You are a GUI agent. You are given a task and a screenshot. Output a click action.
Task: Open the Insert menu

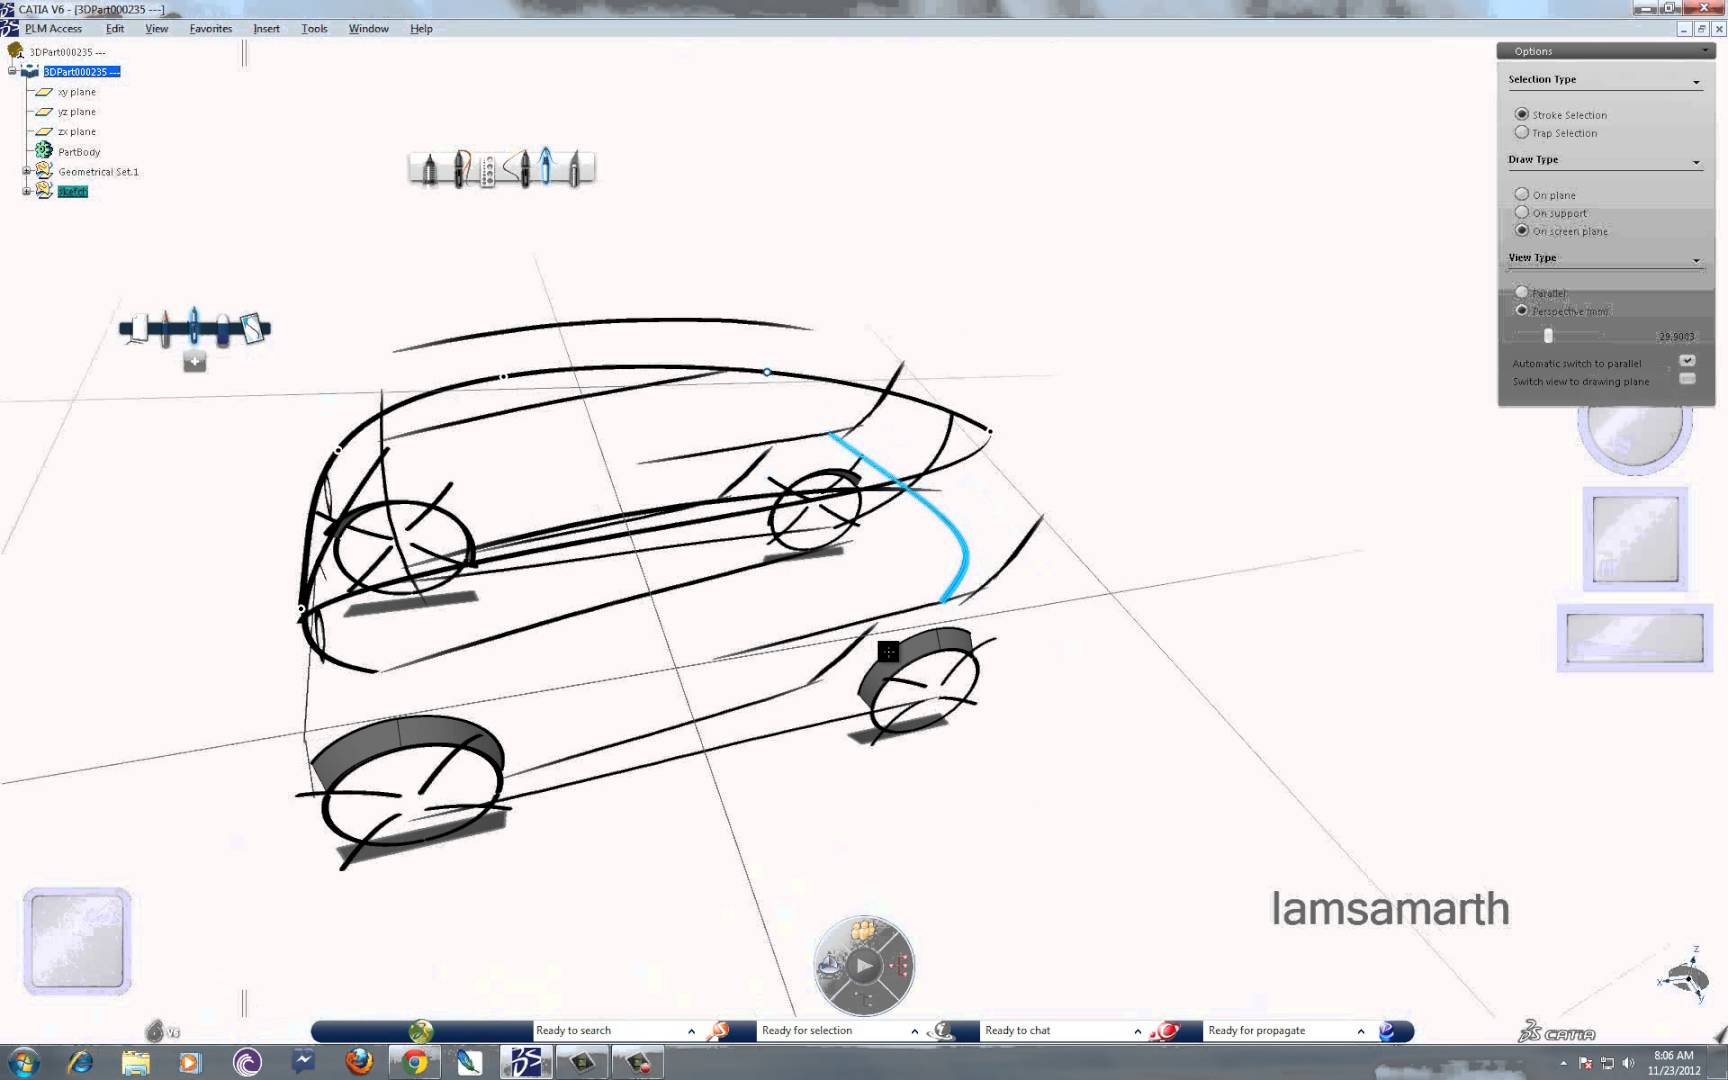[x=265, y=28]
